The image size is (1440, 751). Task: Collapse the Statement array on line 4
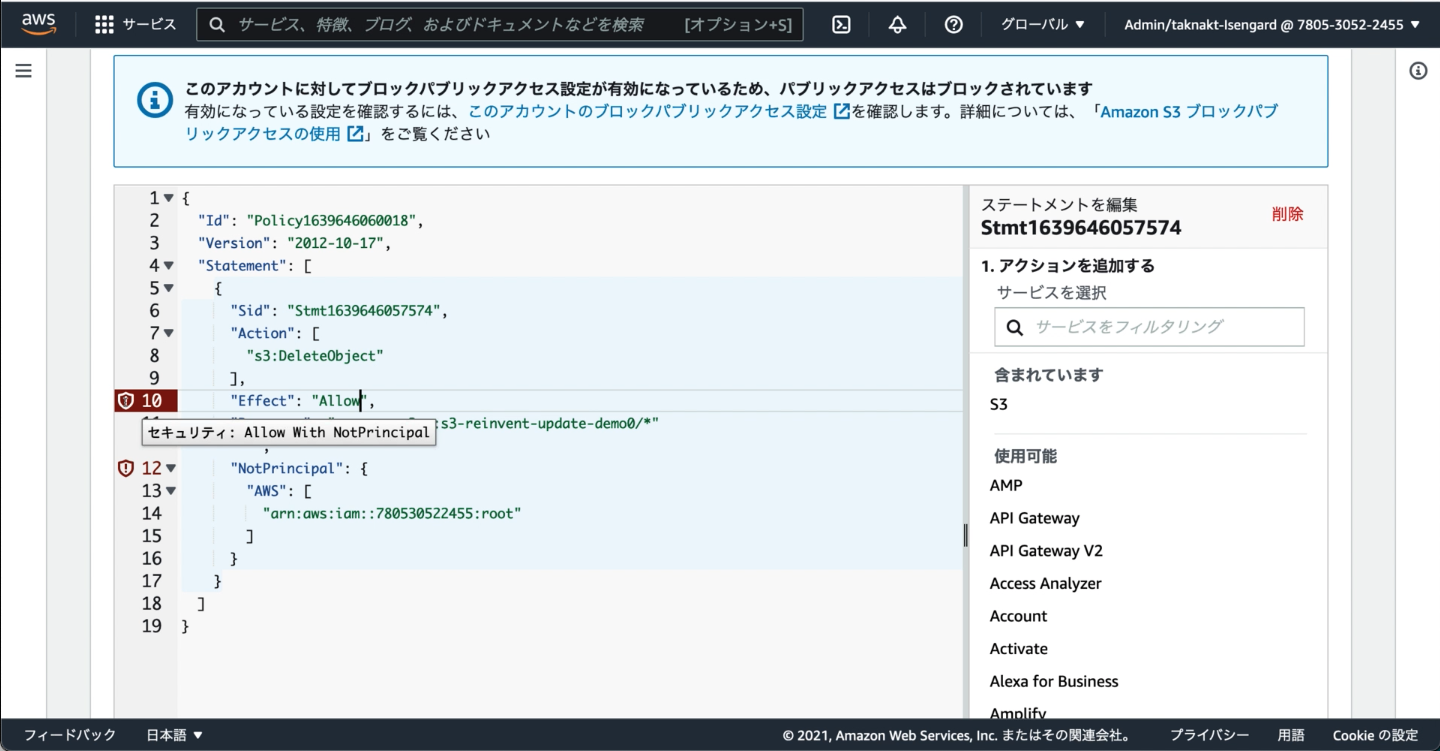coord(169,266)
